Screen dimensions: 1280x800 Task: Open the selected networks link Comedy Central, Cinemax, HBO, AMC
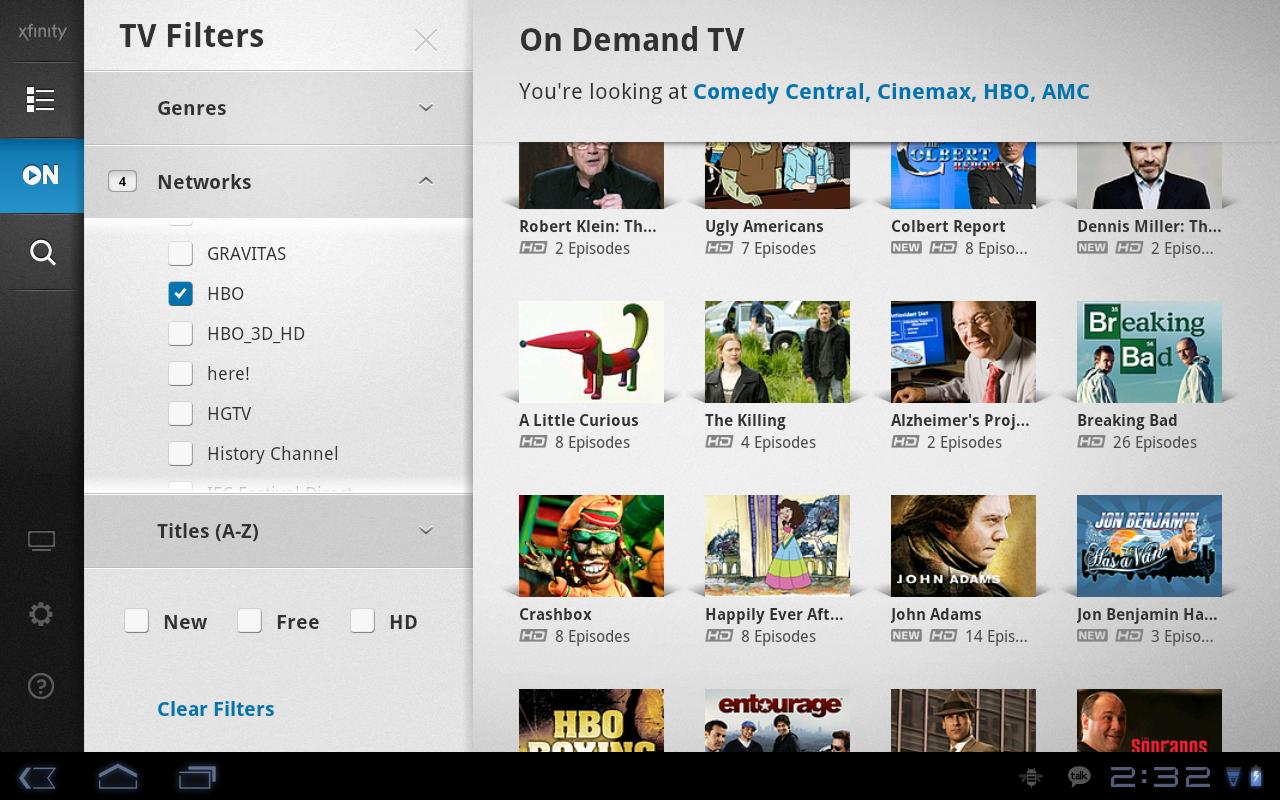(891, 92)
